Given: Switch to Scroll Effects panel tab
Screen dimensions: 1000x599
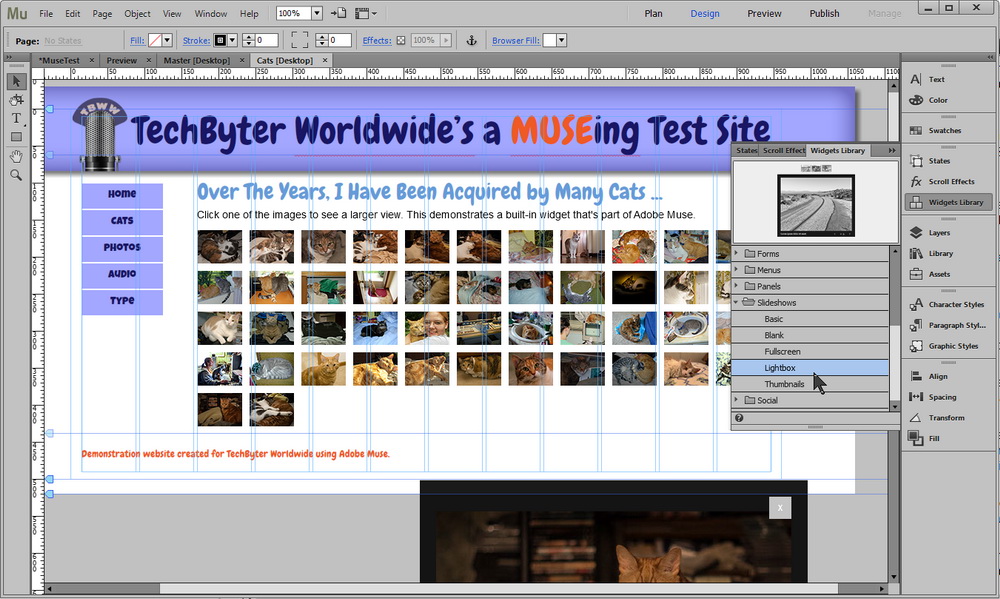Looking at the screenshot, I should pos(784,151).
